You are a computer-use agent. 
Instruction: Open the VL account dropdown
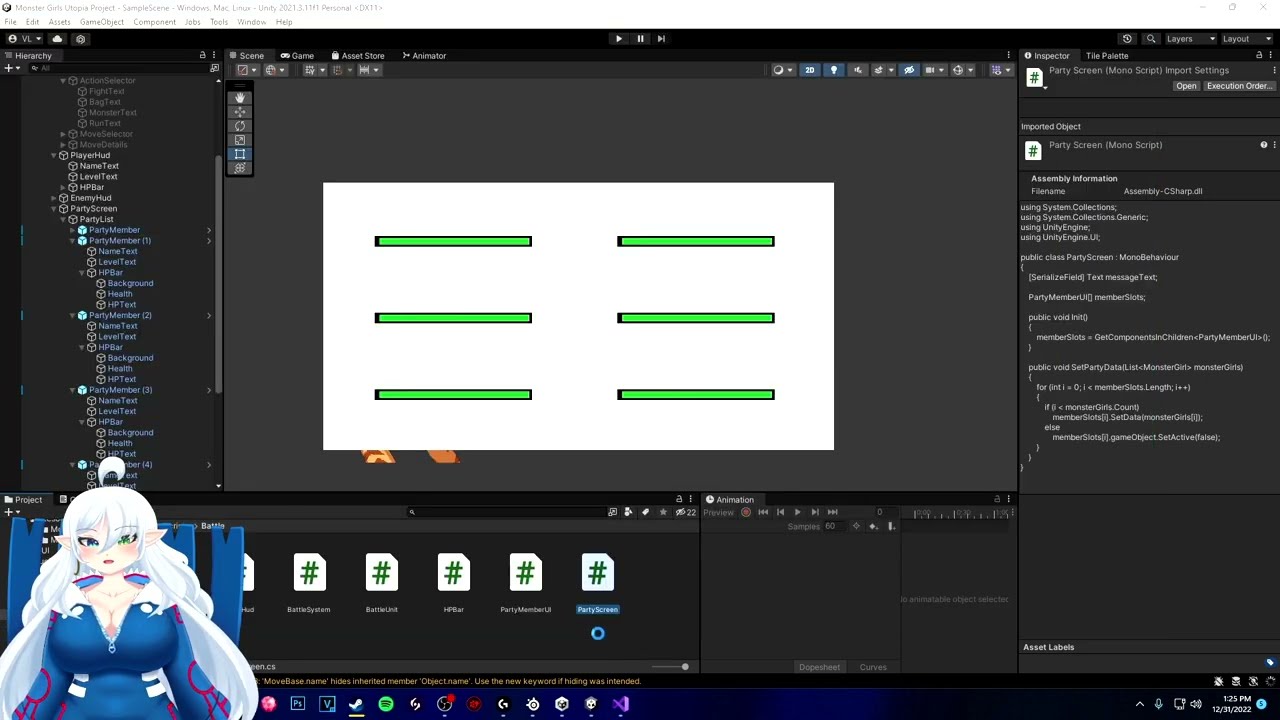point(25,39)
